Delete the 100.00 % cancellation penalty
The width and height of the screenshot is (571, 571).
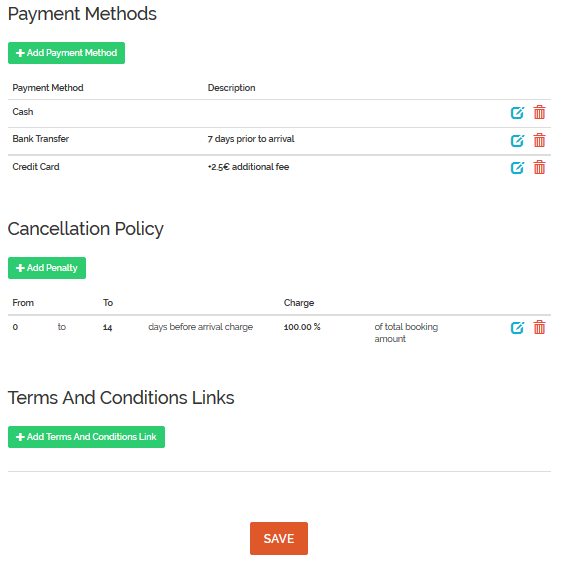539,327
